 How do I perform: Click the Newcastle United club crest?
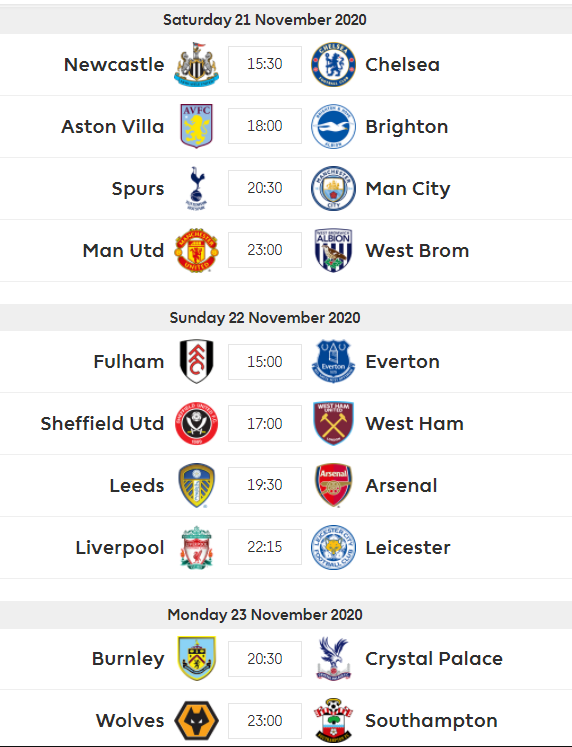coord(196,64)
